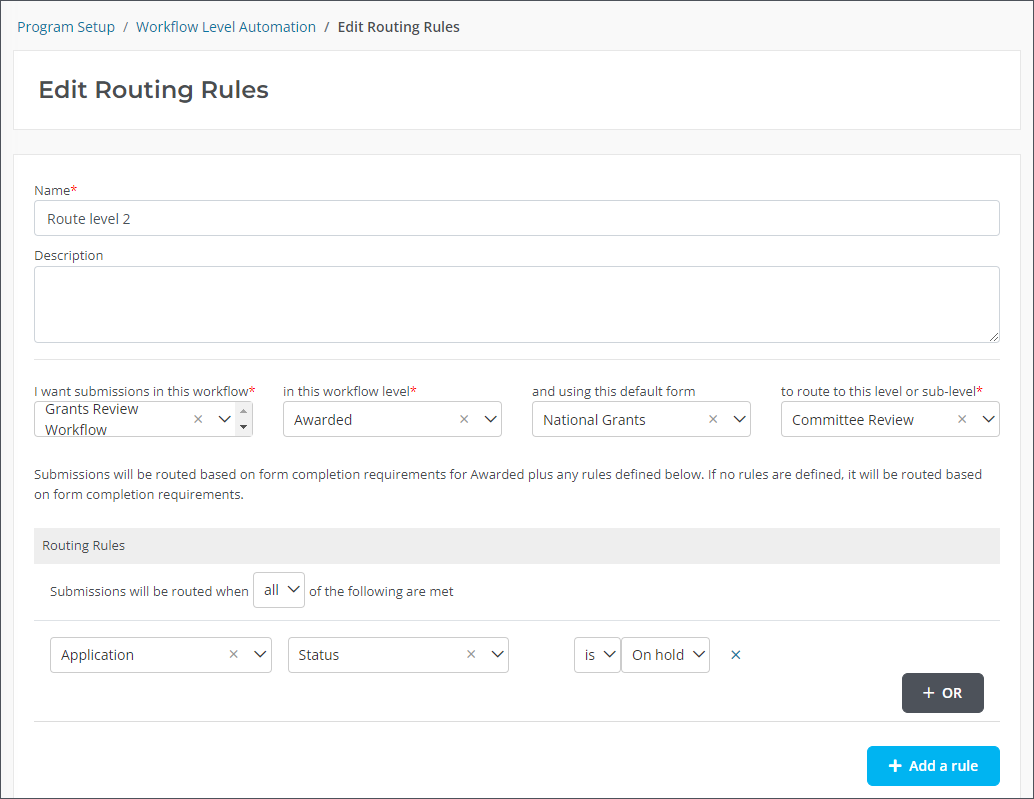The height and width of the screenshot is (799, 1034).
Task: Navigate to Workflow Level Automation breadcrumb
Action: click(226, 27)
